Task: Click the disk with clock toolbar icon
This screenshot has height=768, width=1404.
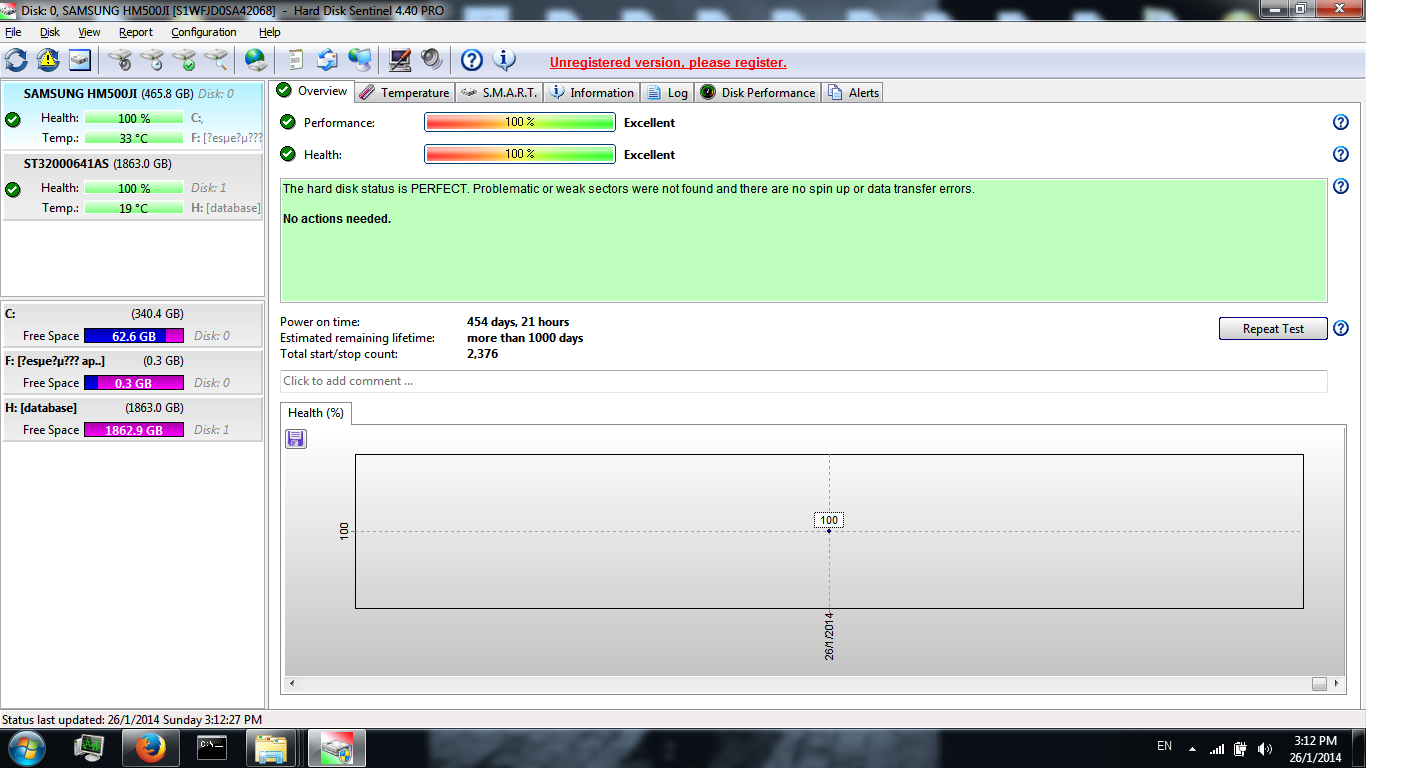Action: pos(152,59)
